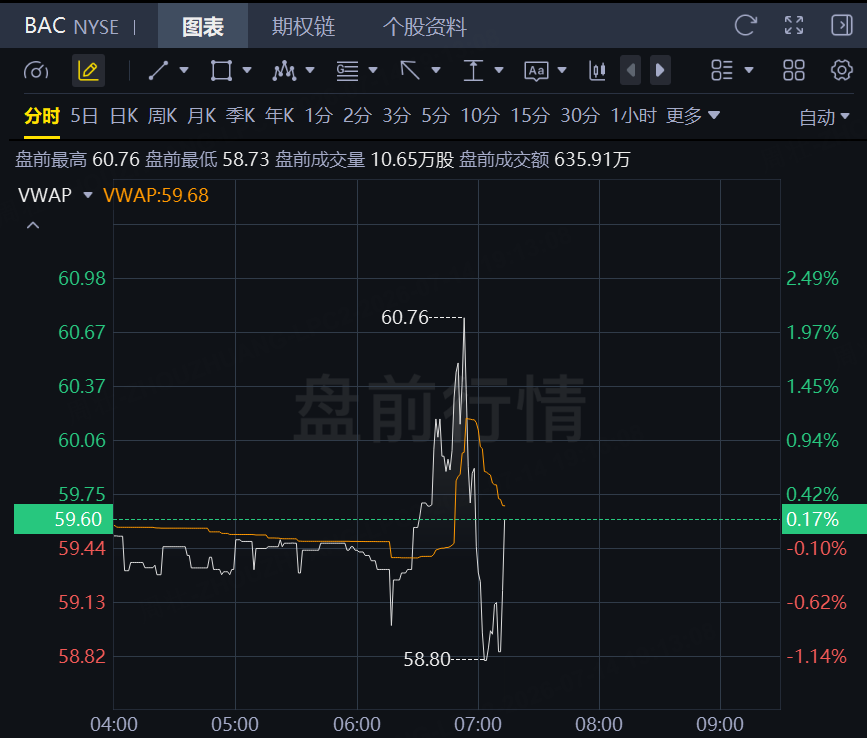Step back with the left playback arrow

[630, 70]
